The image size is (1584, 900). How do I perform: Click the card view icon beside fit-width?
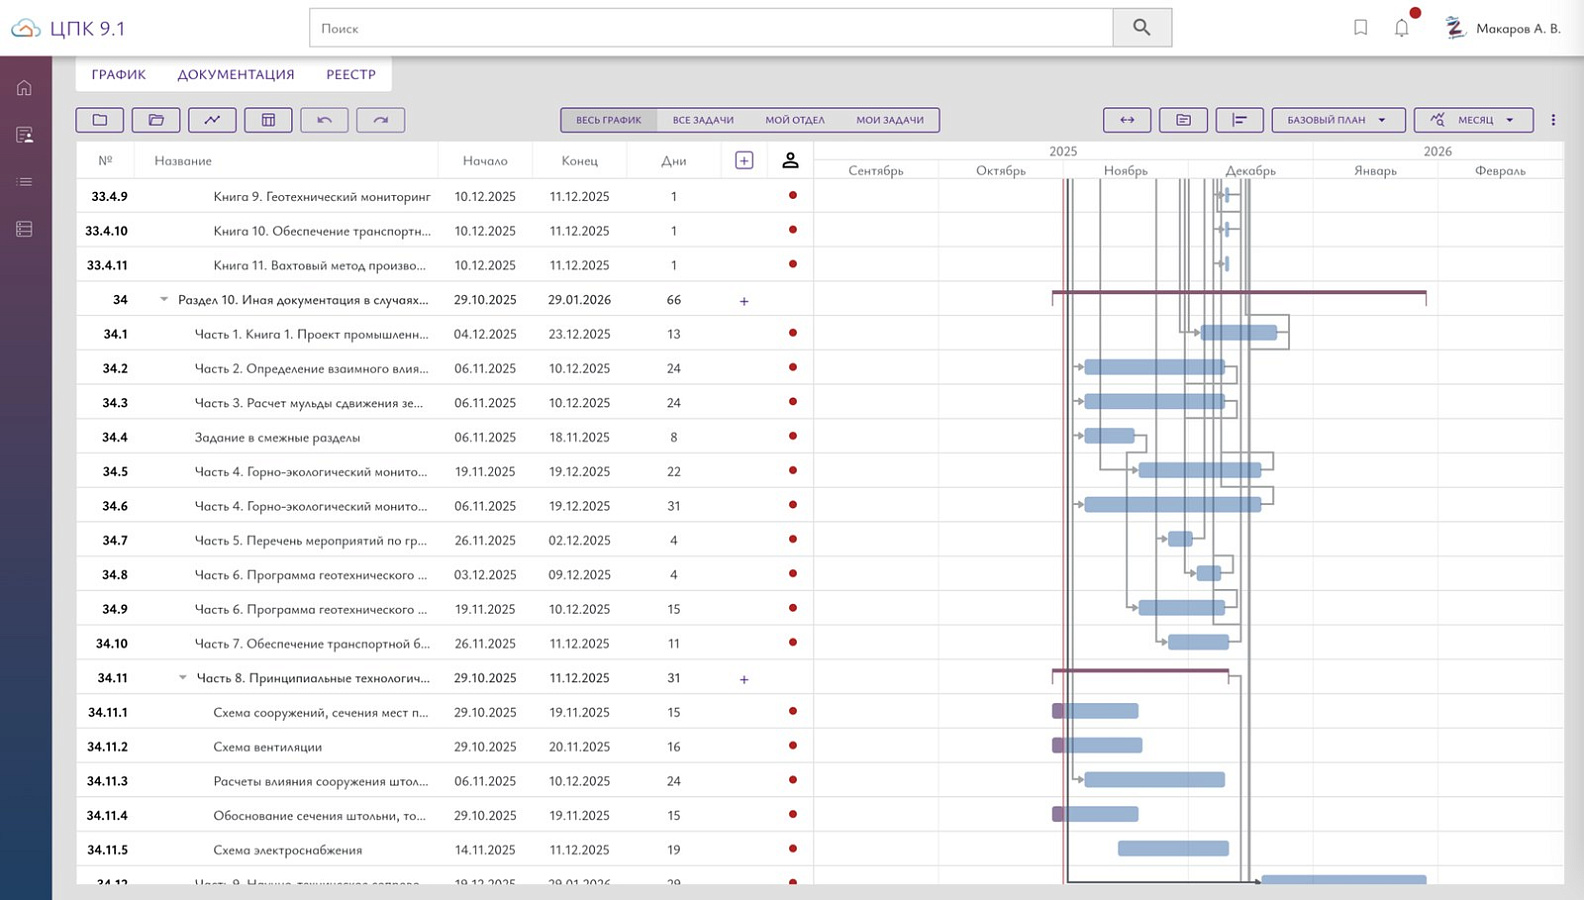point(1183,120)
